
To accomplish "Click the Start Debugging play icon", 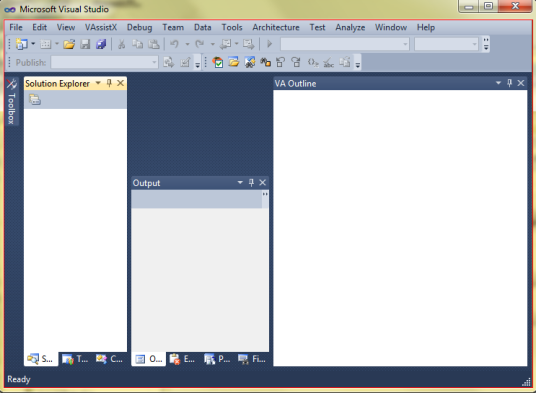I will pos(269,44).
